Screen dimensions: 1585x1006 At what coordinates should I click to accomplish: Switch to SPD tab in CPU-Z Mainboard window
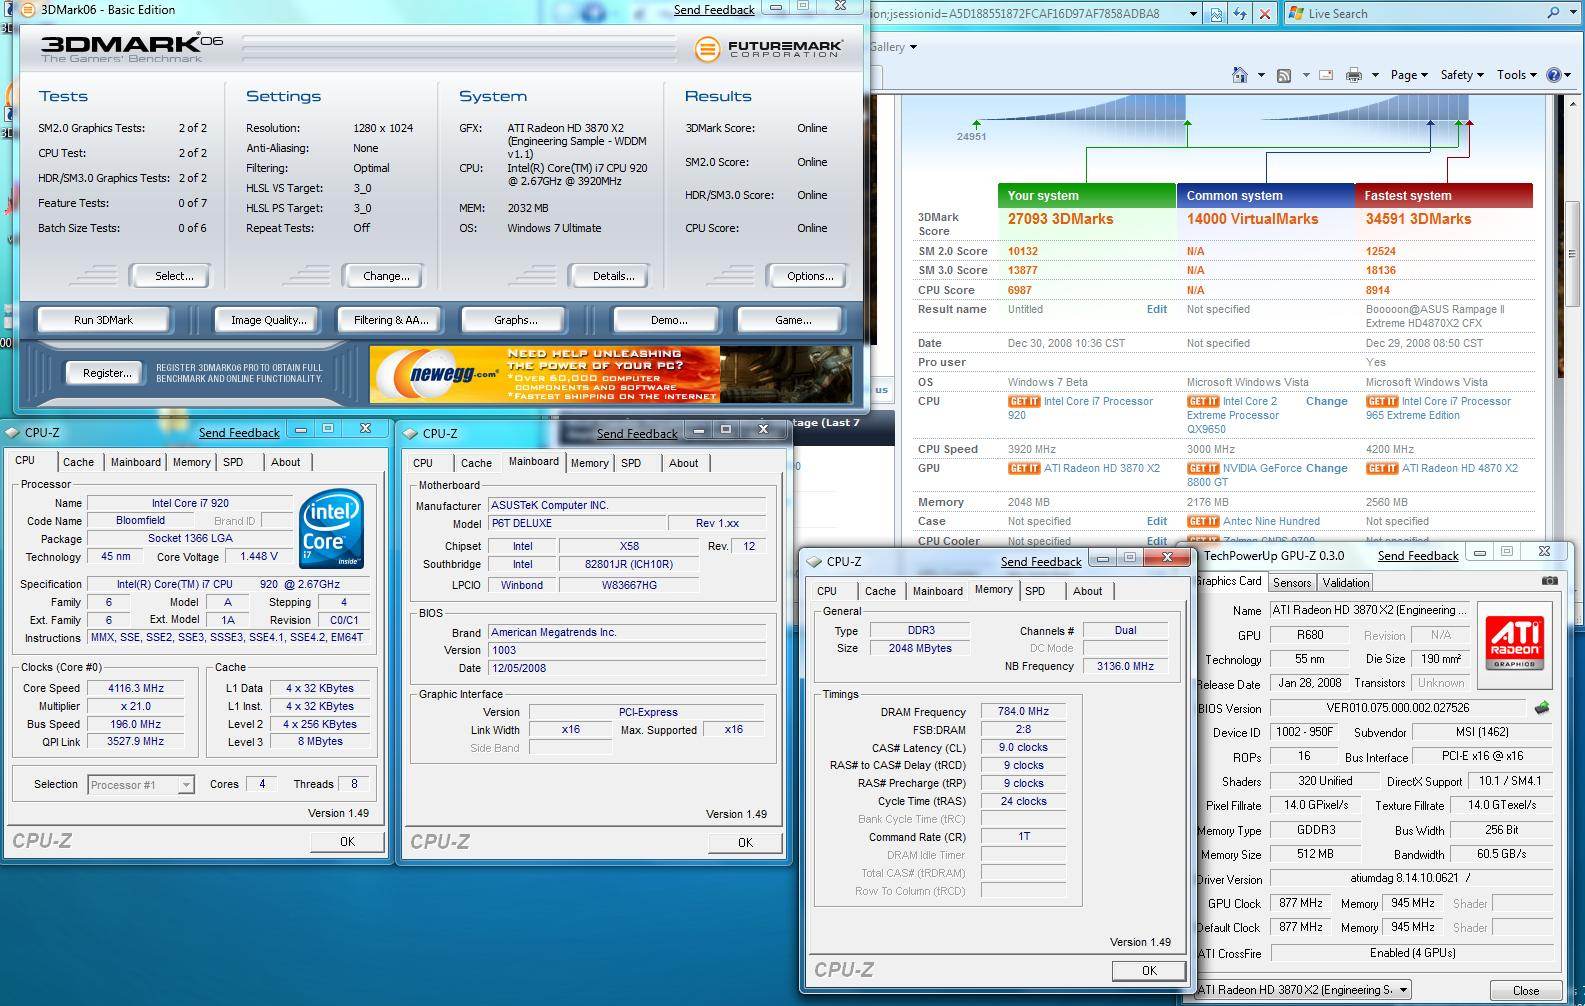pyautogui.click(x=631, y=463)
